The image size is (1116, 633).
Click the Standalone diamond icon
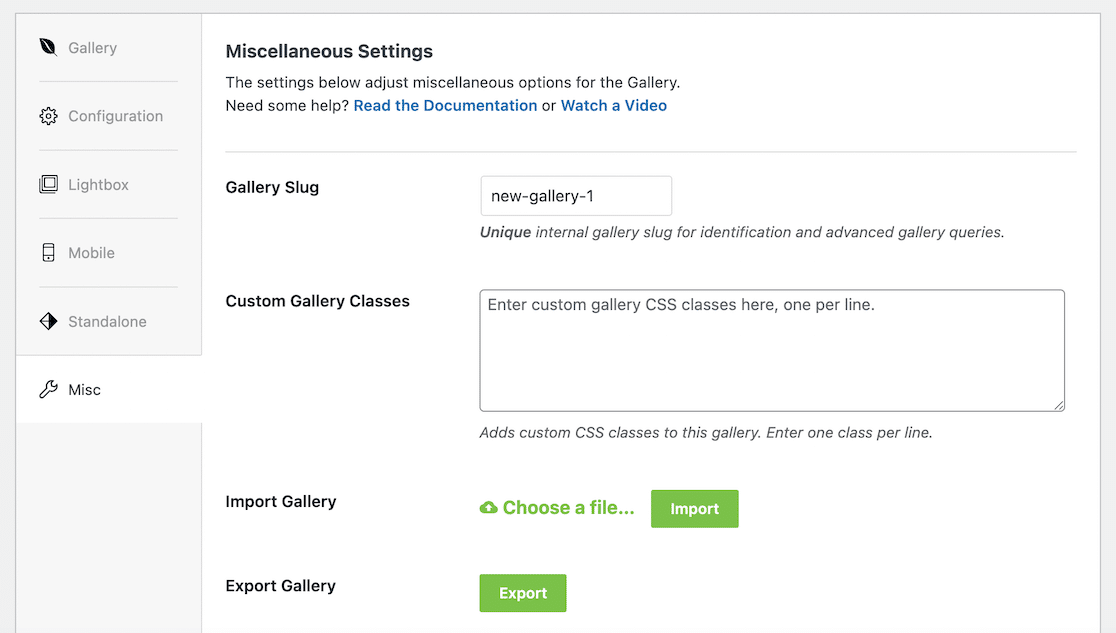(x=48, y=321)
